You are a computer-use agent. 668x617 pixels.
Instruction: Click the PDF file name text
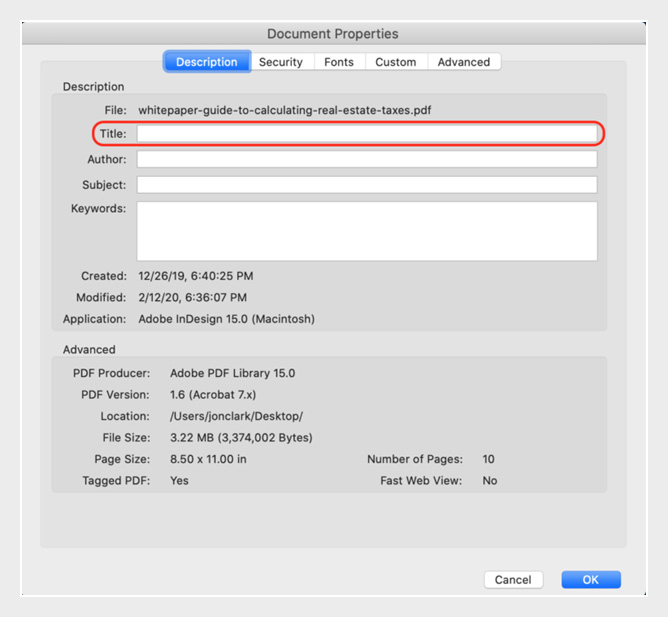point(285,110)
